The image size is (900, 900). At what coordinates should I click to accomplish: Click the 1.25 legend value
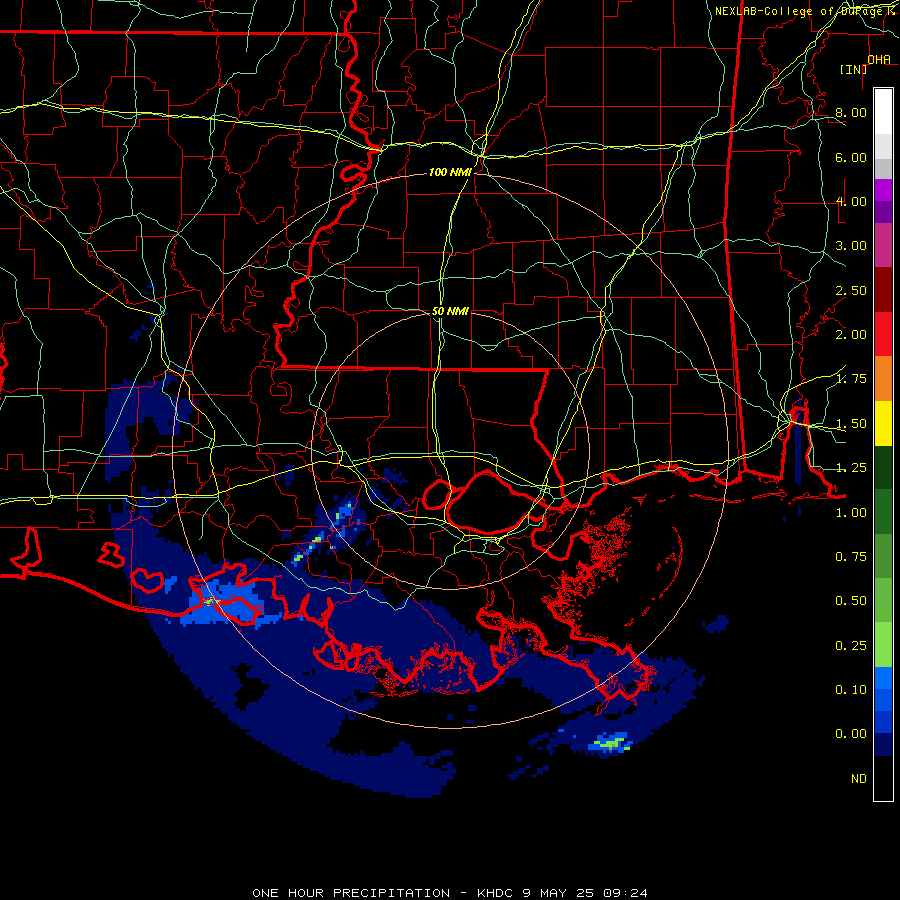point(850,468)
